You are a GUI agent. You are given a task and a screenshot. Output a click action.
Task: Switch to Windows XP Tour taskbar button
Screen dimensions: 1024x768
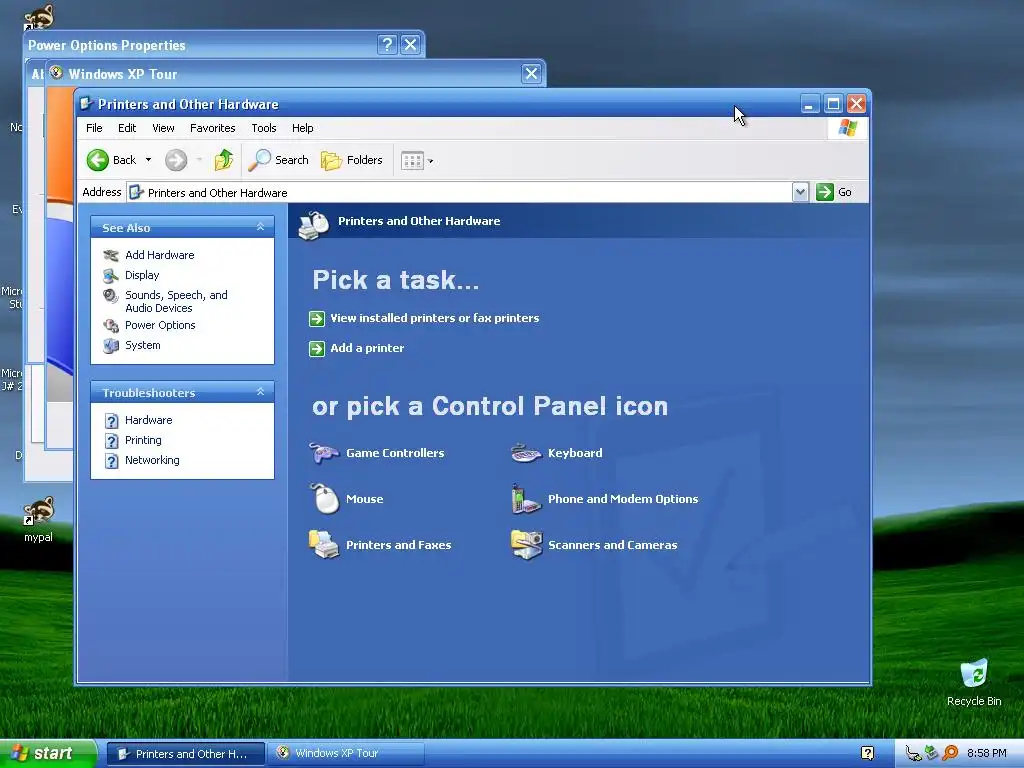point(346,754)
